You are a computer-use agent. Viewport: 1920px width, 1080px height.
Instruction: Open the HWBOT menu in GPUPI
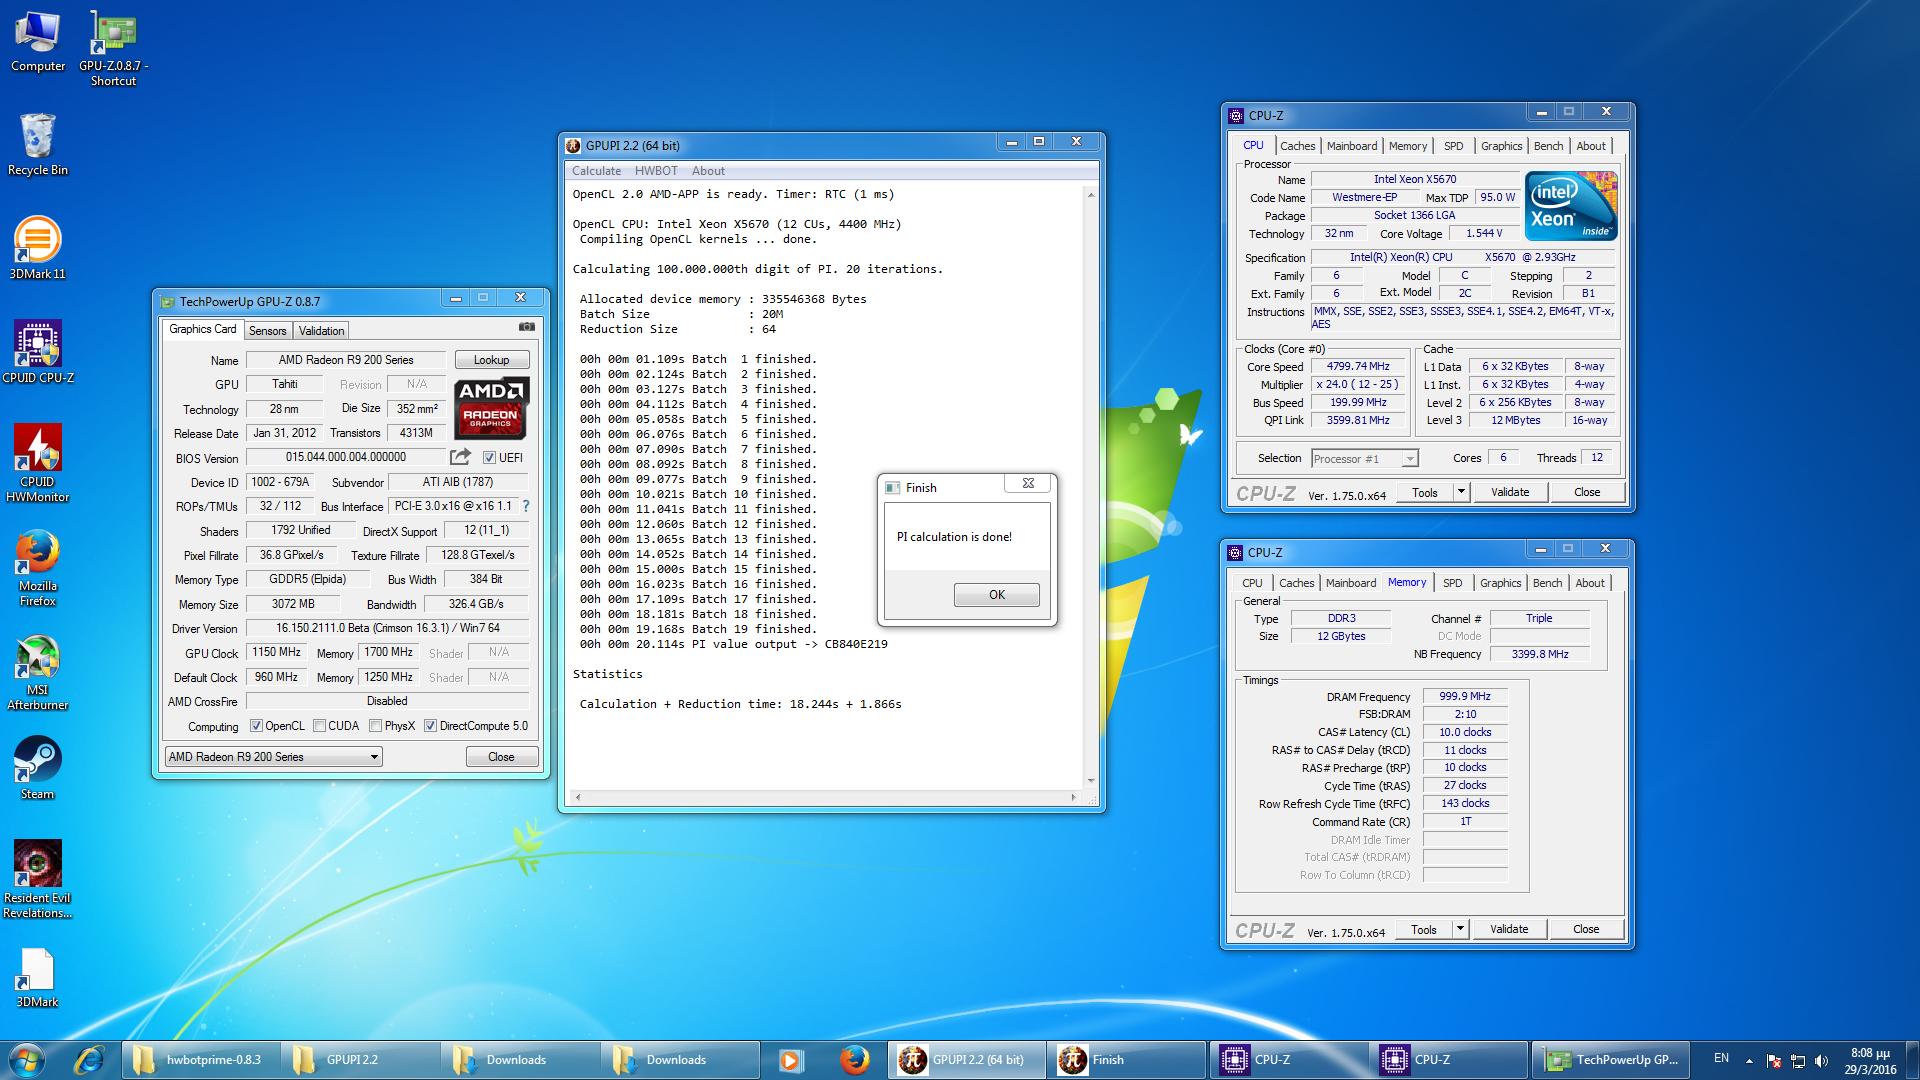(656, 171)
